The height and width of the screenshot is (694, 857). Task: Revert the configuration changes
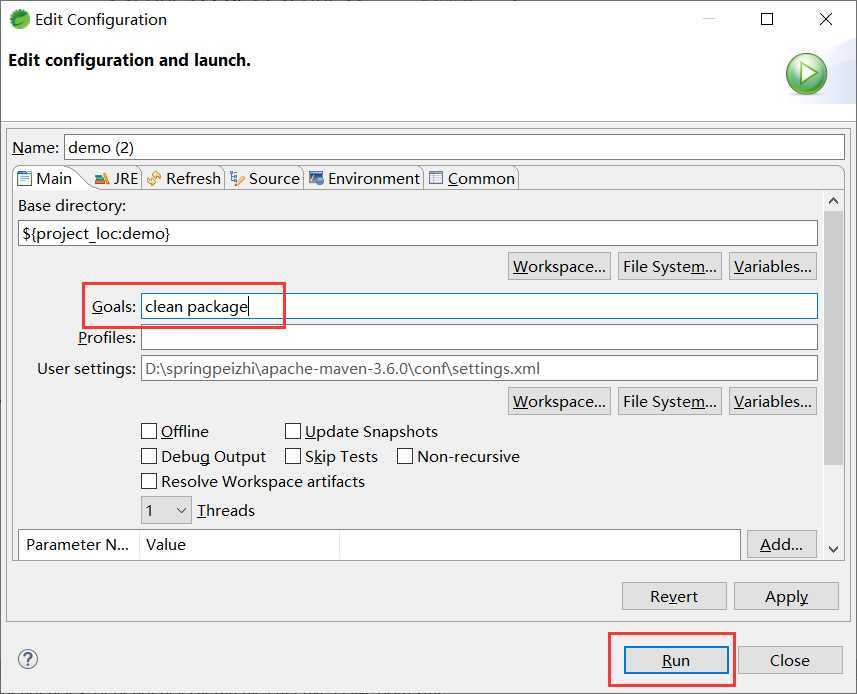pyautogui.click(x=674, y=596)
